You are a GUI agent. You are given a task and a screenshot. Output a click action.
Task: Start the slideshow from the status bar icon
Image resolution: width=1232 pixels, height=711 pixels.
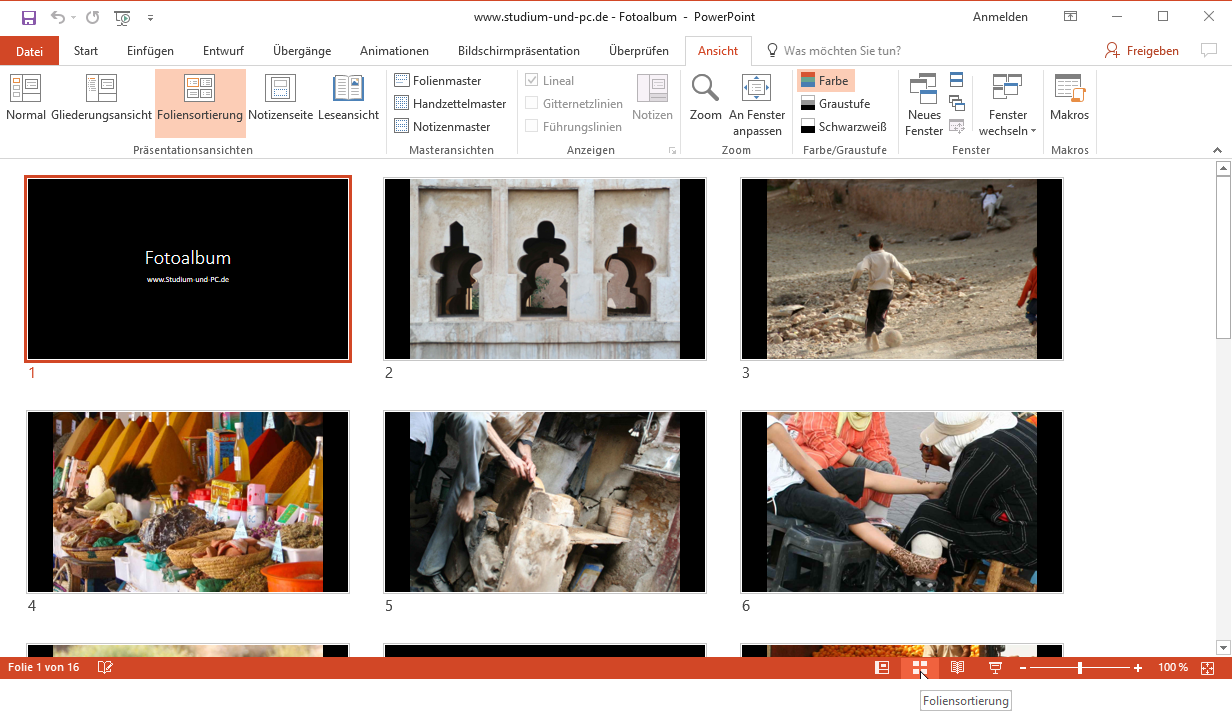[x=995, y=667]
